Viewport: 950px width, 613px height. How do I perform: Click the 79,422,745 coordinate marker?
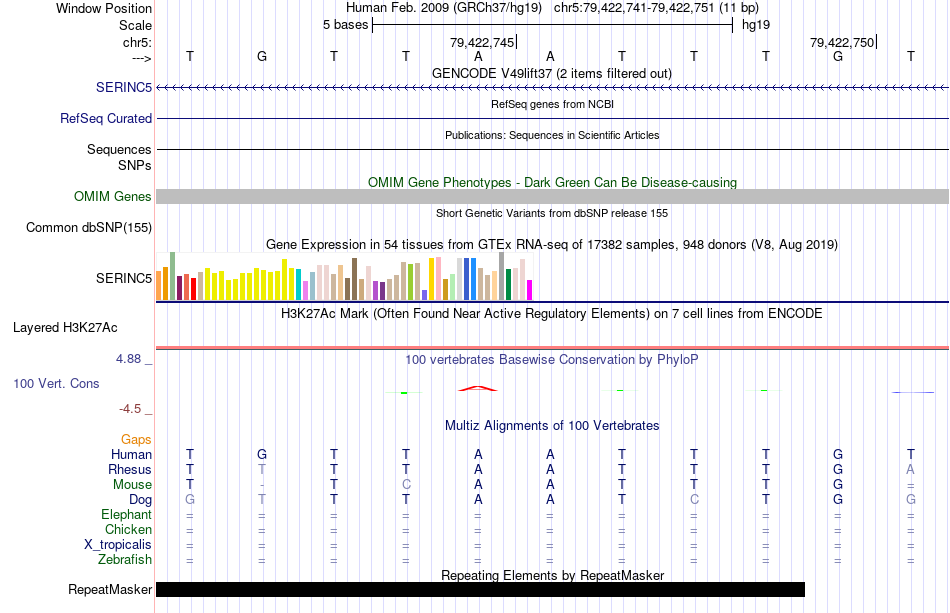(x=482, y=42)
